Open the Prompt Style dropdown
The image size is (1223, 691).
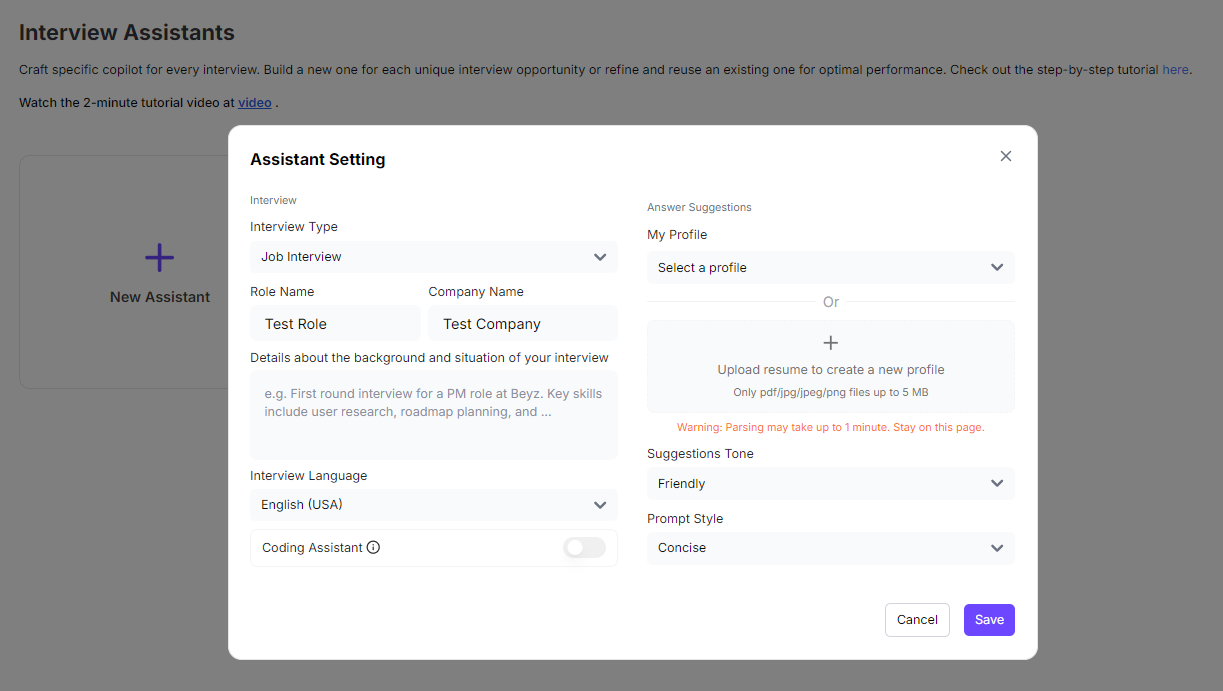[x=830, y=548]
